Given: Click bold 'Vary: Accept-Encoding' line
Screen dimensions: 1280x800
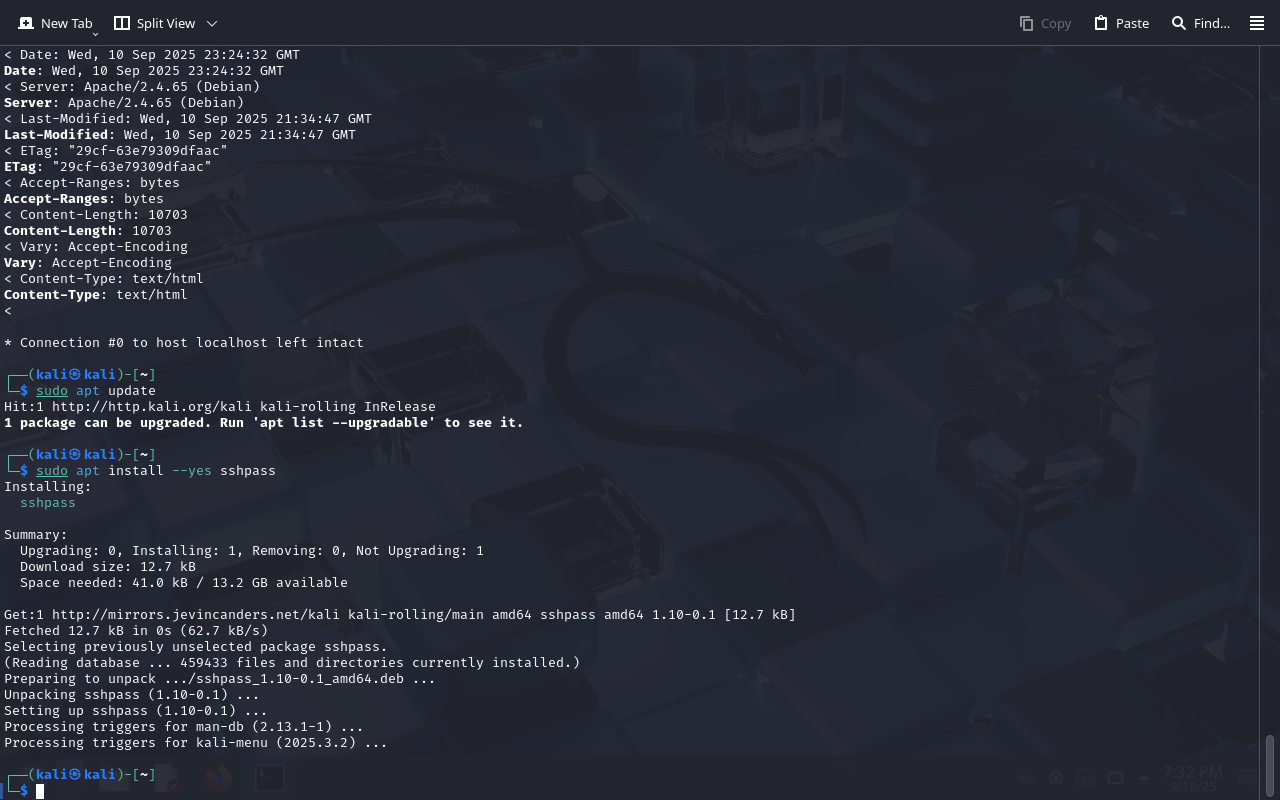Looking at the screenshot, I should coord(88,263).
